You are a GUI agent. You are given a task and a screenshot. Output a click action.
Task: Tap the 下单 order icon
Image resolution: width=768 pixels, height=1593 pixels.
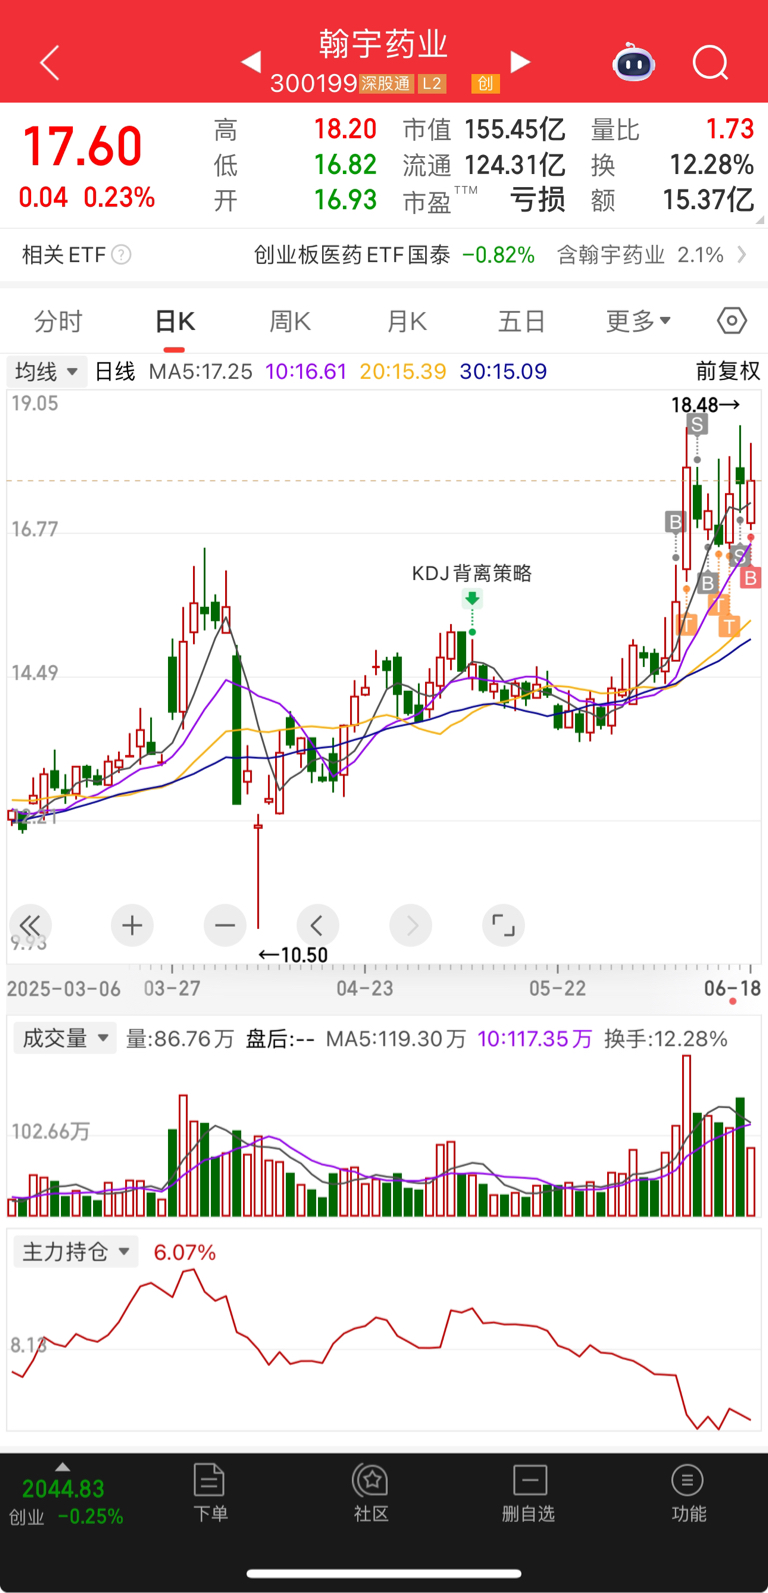pos(209,1493)
